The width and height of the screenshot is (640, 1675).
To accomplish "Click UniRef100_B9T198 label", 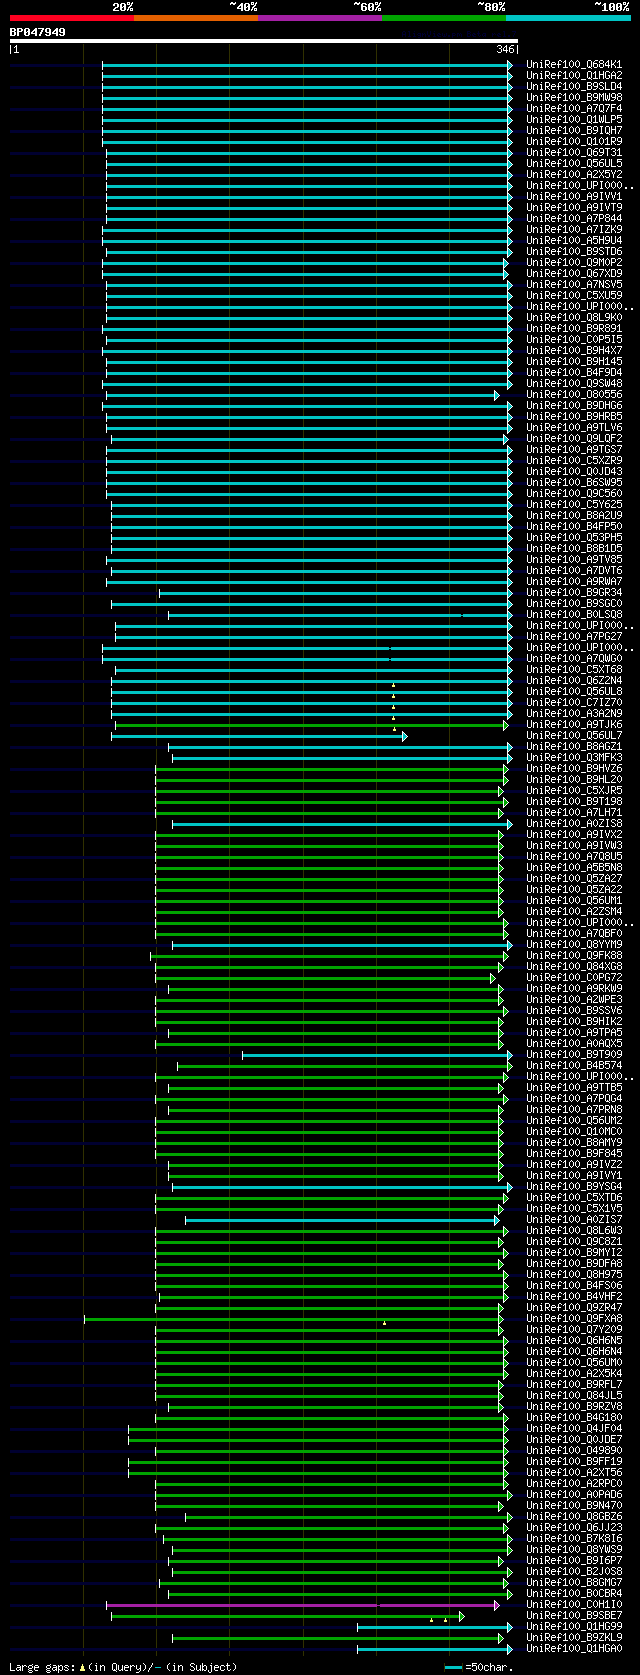I will click(x=574, y=801).
